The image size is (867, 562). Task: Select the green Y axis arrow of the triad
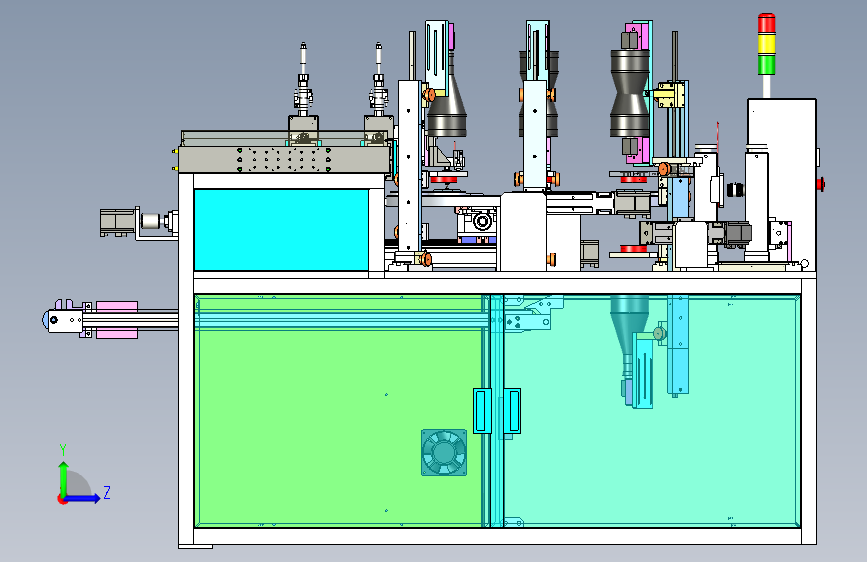(x=64, y=479)
